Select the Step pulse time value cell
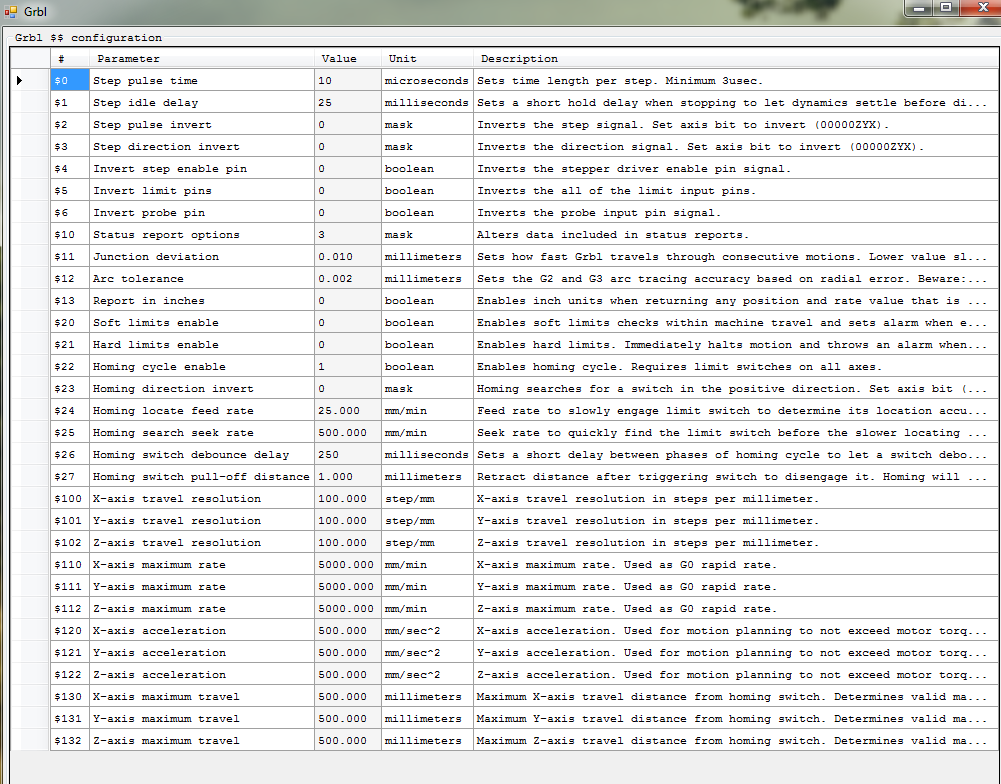Viewport: 1001px width, 784px height. pos(347,81)
